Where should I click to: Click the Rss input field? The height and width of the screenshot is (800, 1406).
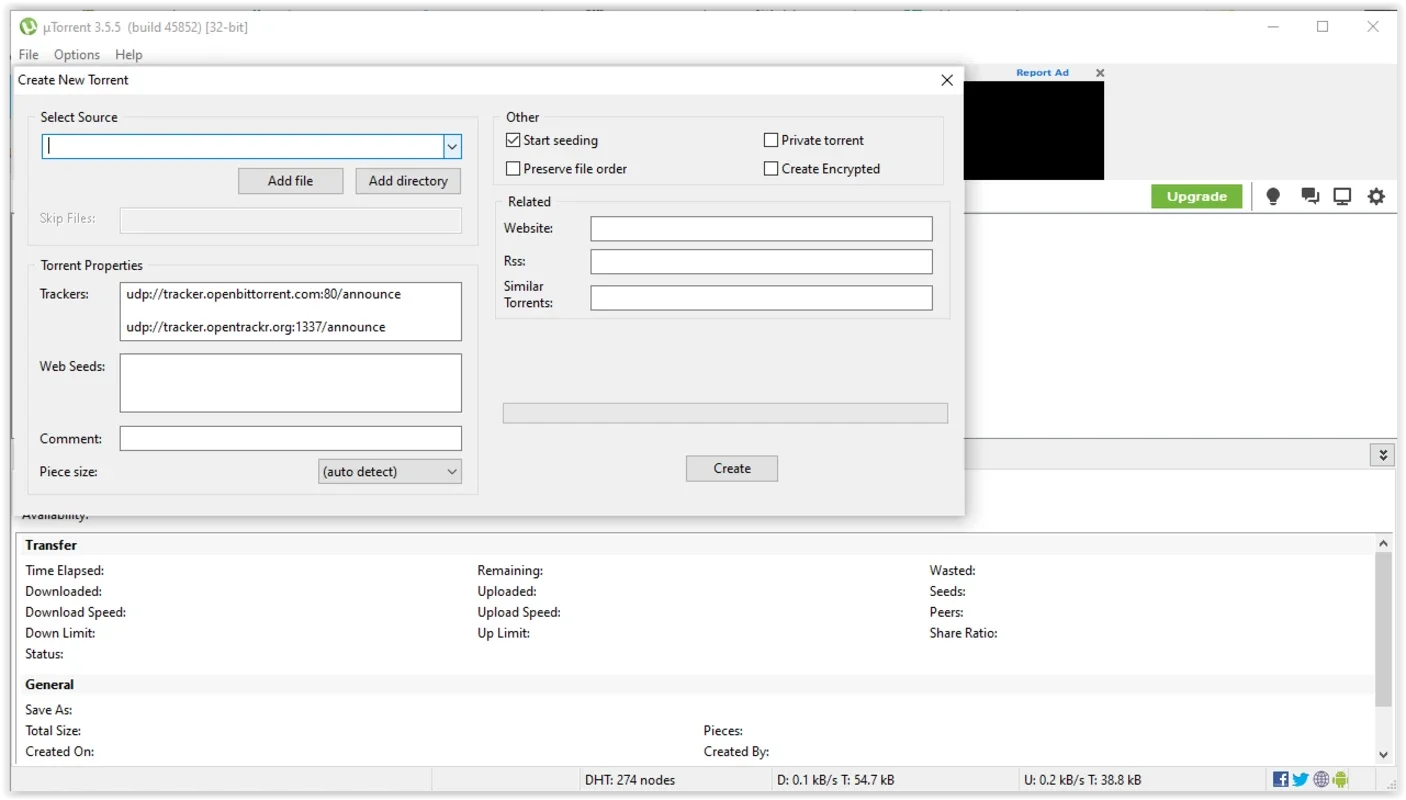tap(761, 262)
